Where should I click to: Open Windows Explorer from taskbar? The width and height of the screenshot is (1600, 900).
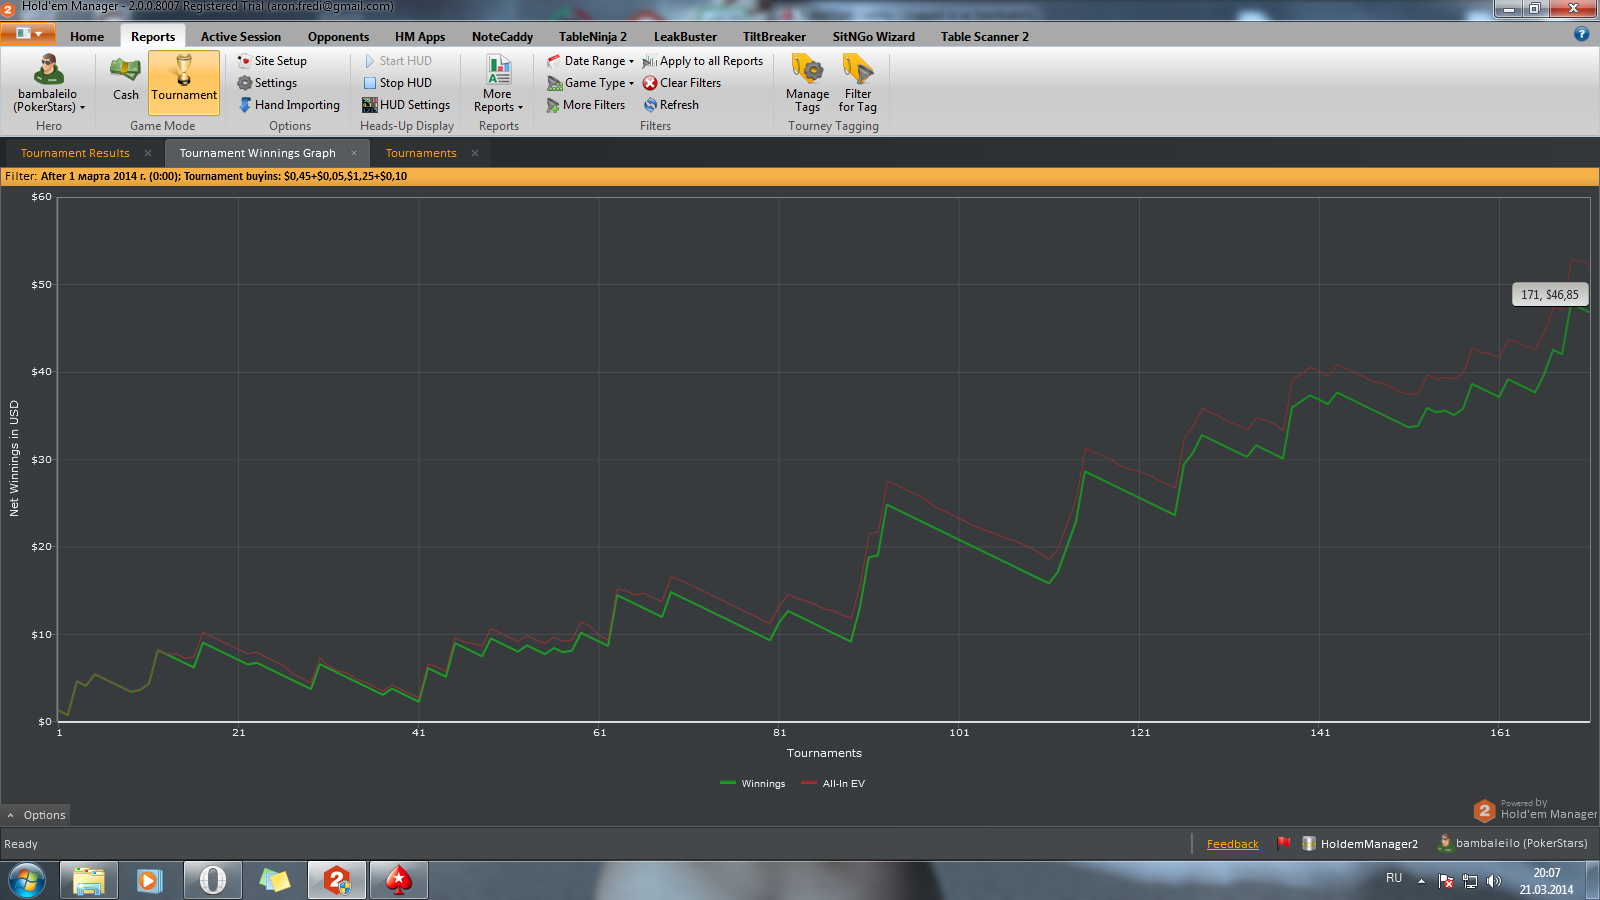89,881
